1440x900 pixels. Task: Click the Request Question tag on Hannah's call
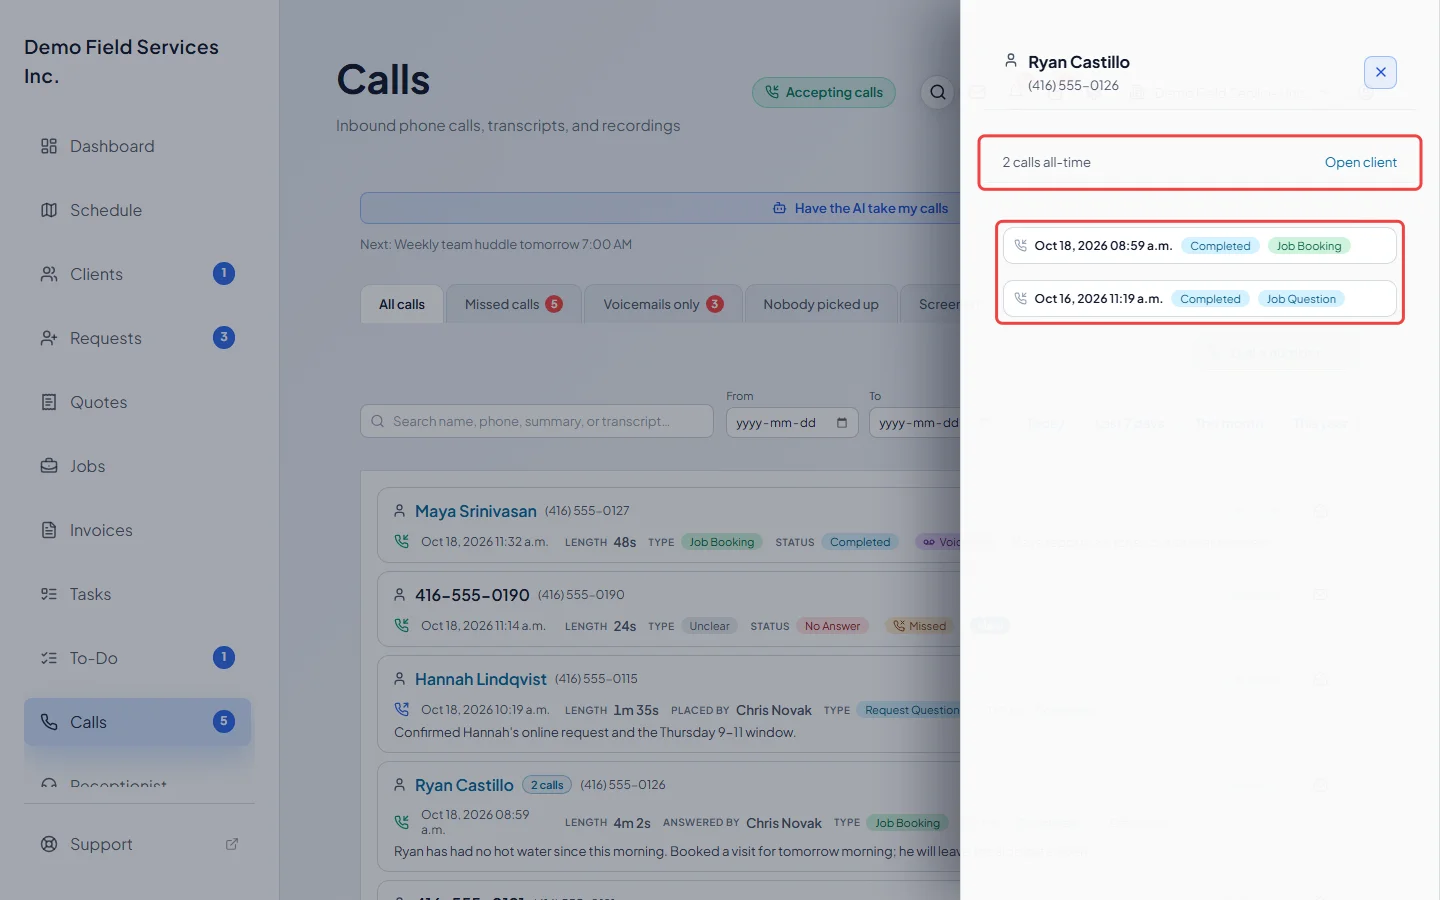tap(911, 710)
